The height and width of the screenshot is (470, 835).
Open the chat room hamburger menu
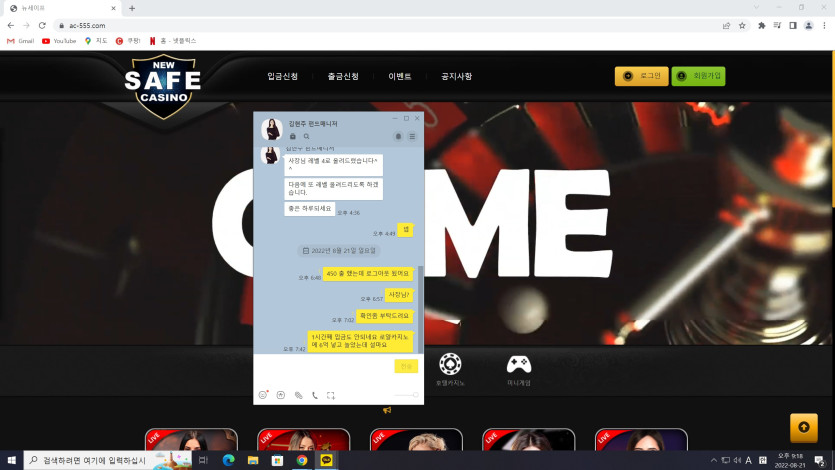pos(412,136)
